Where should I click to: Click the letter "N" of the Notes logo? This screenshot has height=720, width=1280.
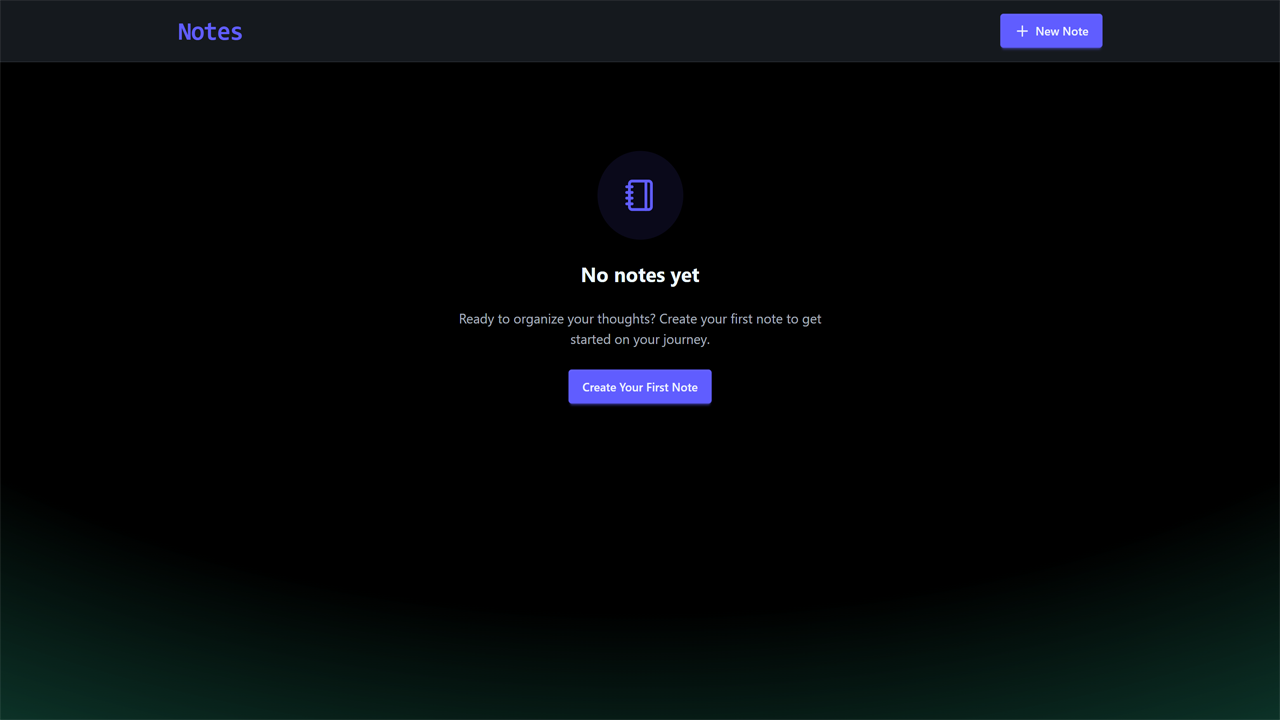184,32
